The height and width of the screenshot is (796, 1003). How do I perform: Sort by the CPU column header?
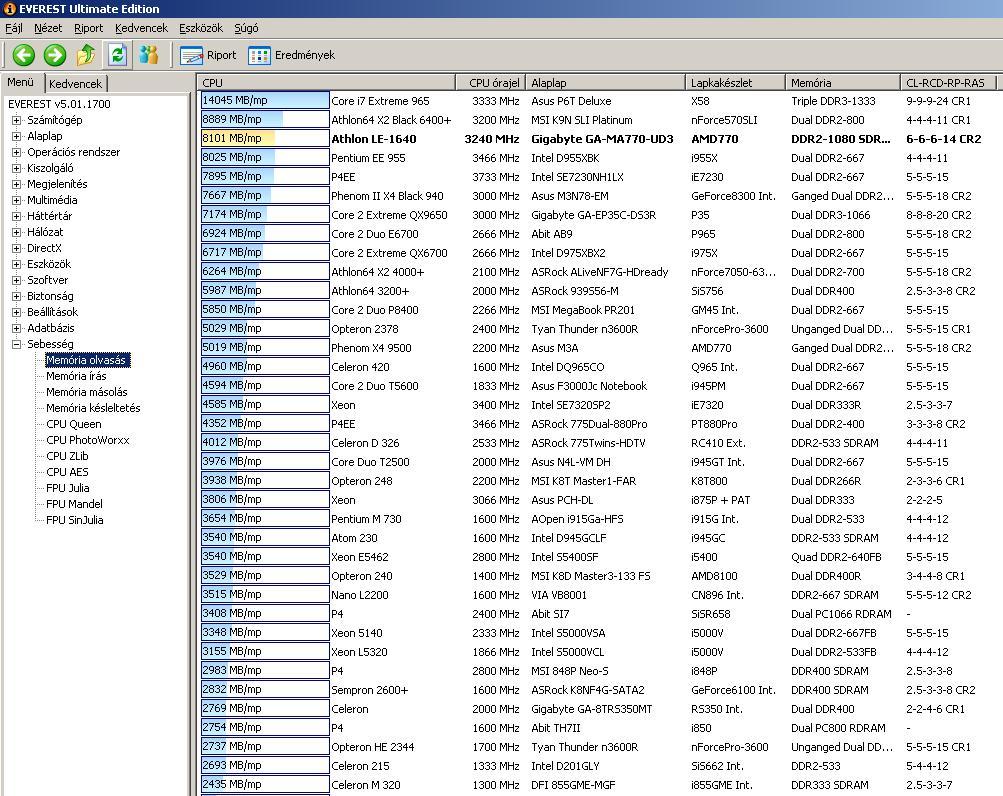[x=326, y=83]
